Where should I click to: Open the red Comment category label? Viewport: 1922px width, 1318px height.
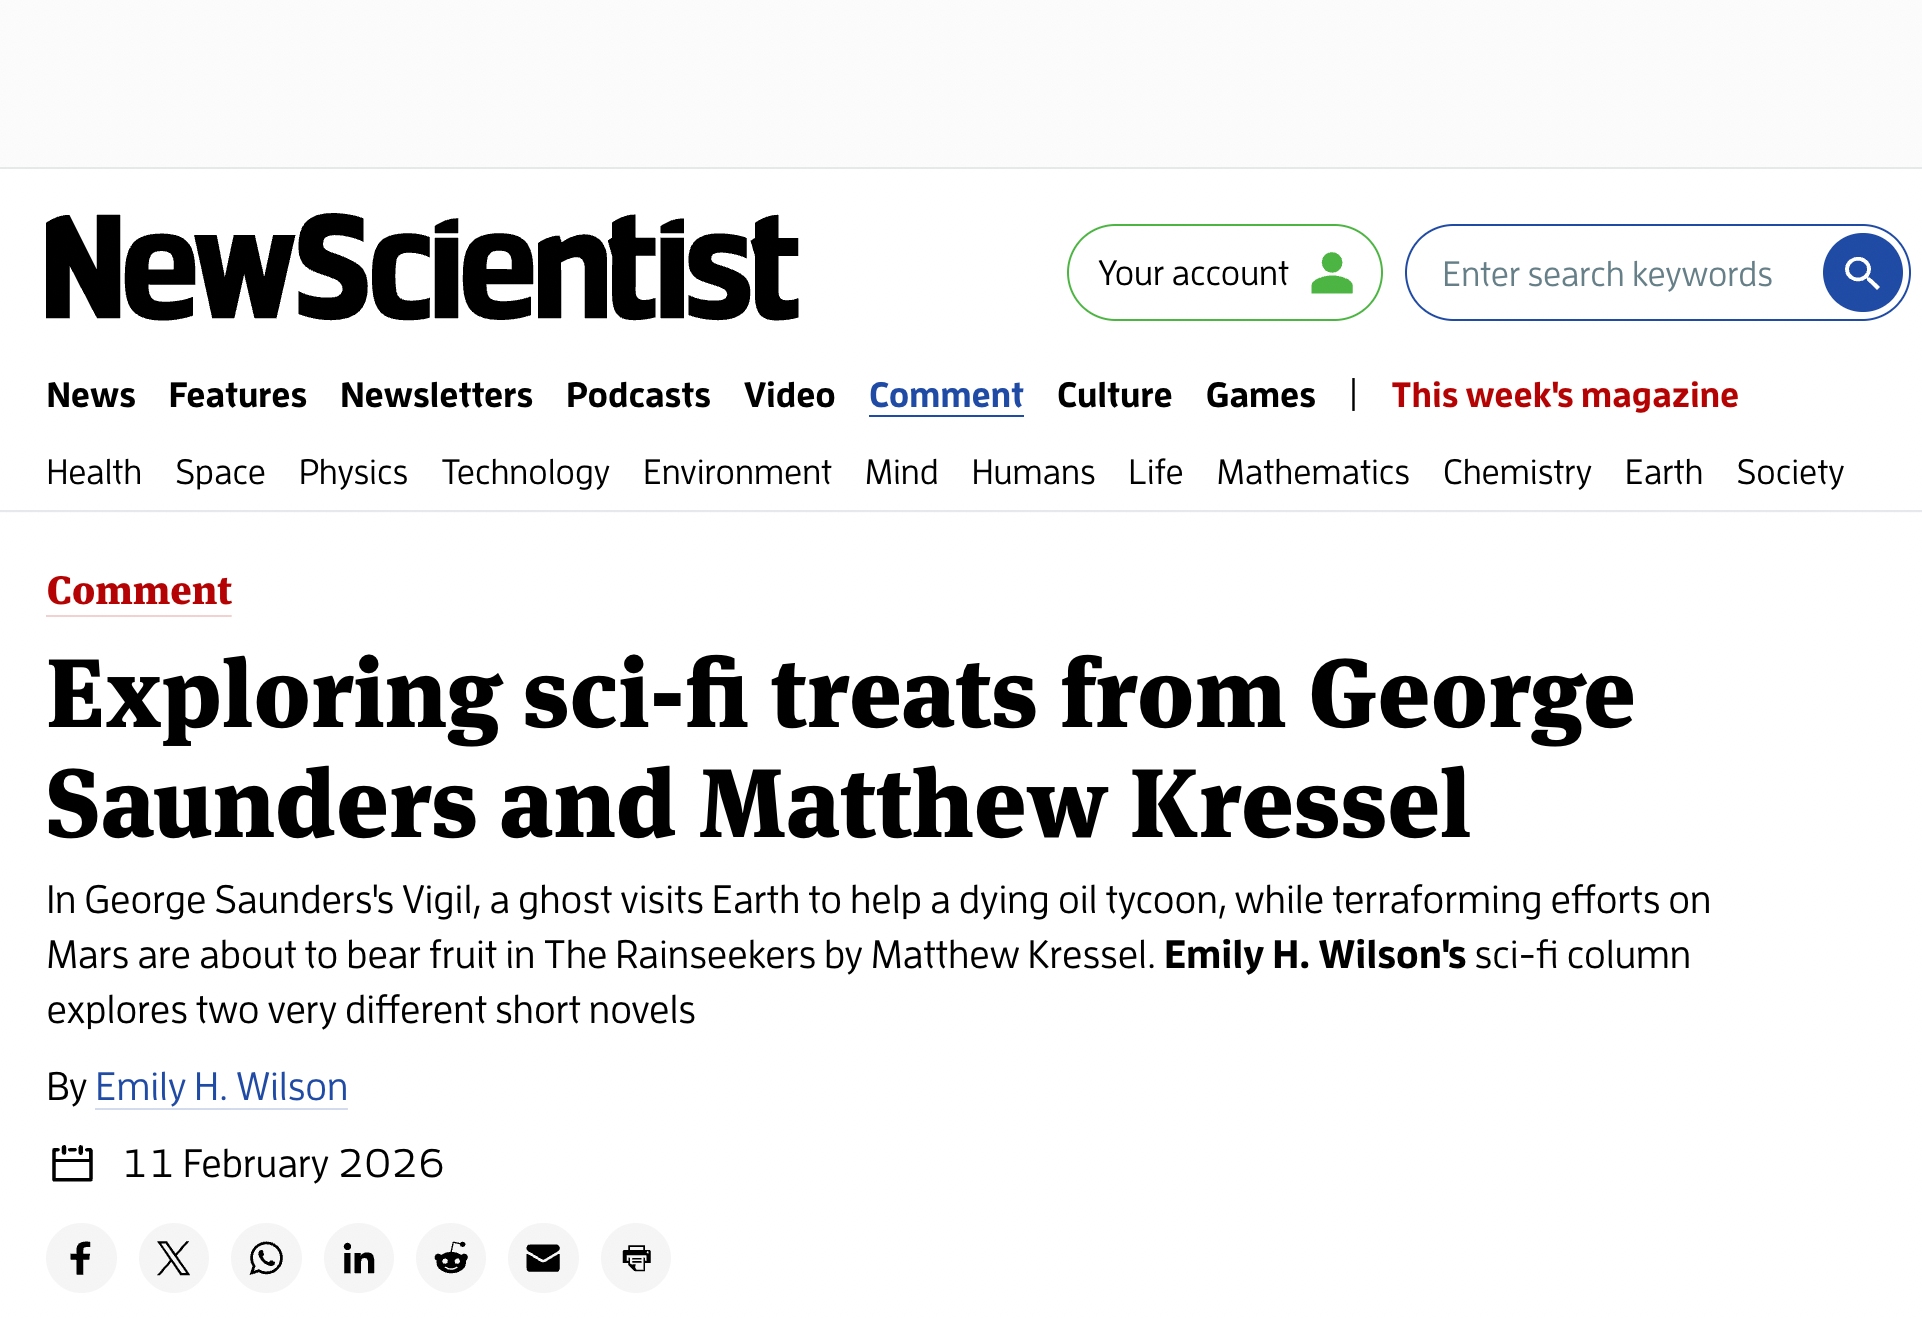point(139,591)
